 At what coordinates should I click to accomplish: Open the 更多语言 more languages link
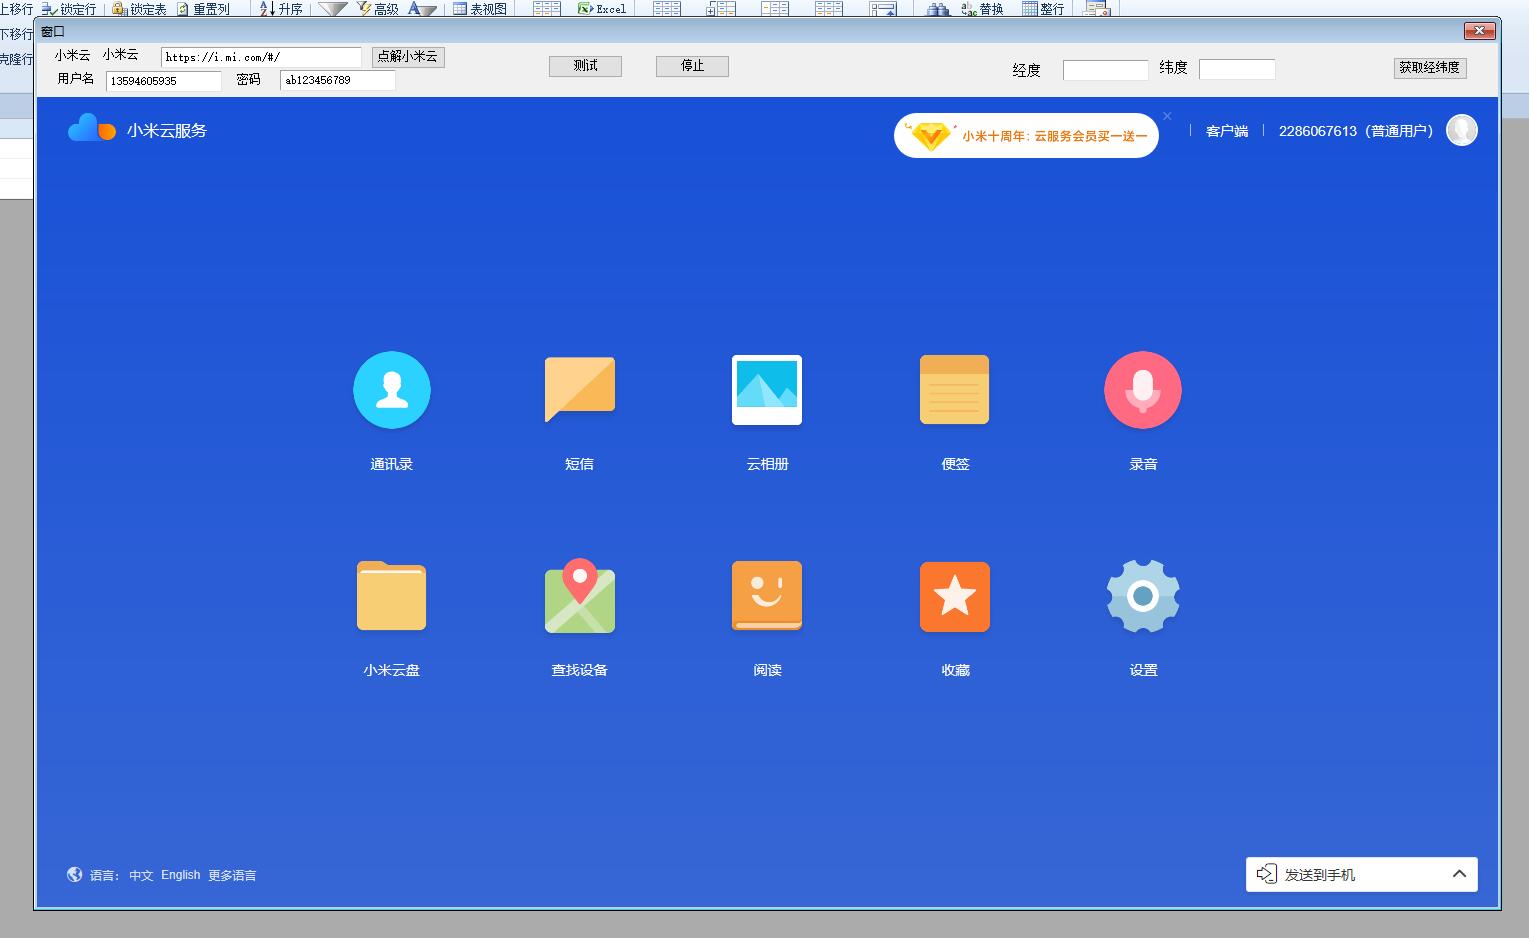232,875
